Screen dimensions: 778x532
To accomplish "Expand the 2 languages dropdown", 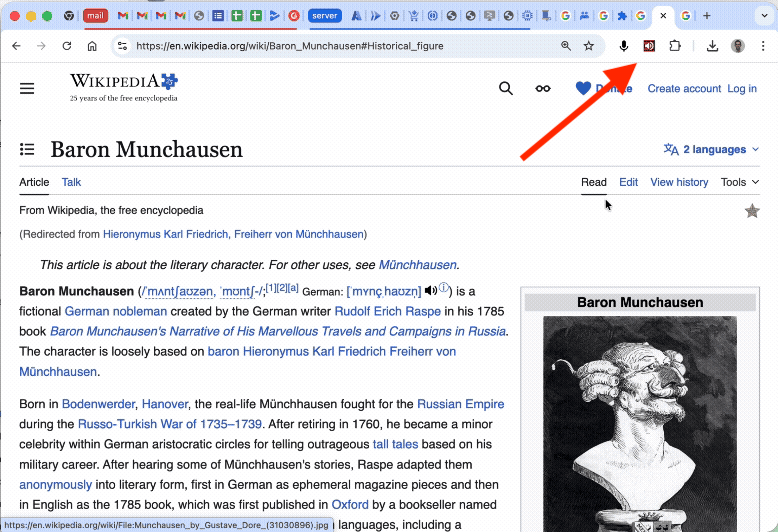I will coord(711,150).
